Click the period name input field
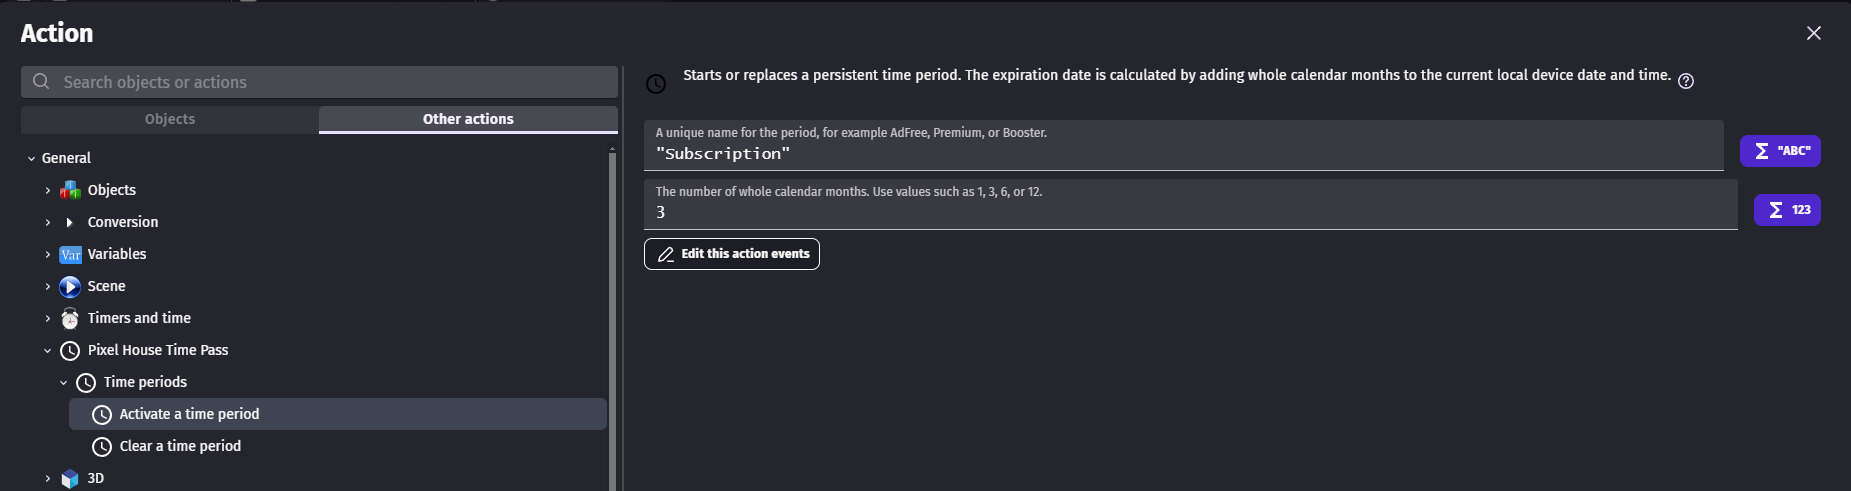Image resolution: width=1851 pixels, height=491 pixels. coord(1183,146)
